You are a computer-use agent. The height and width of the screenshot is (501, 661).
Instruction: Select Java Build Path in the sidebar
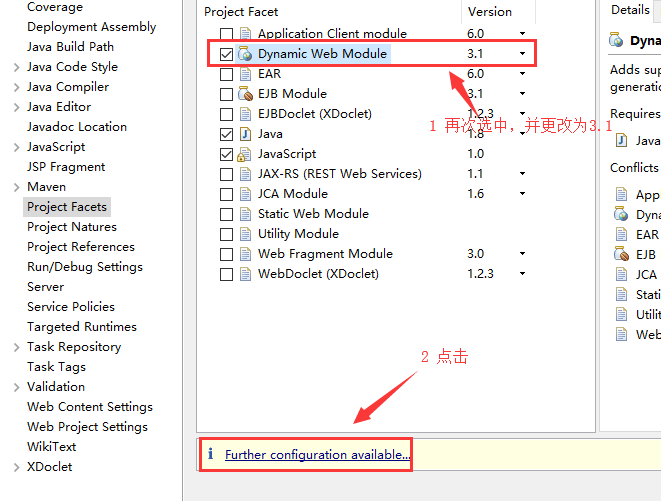[x=70, y=46]
